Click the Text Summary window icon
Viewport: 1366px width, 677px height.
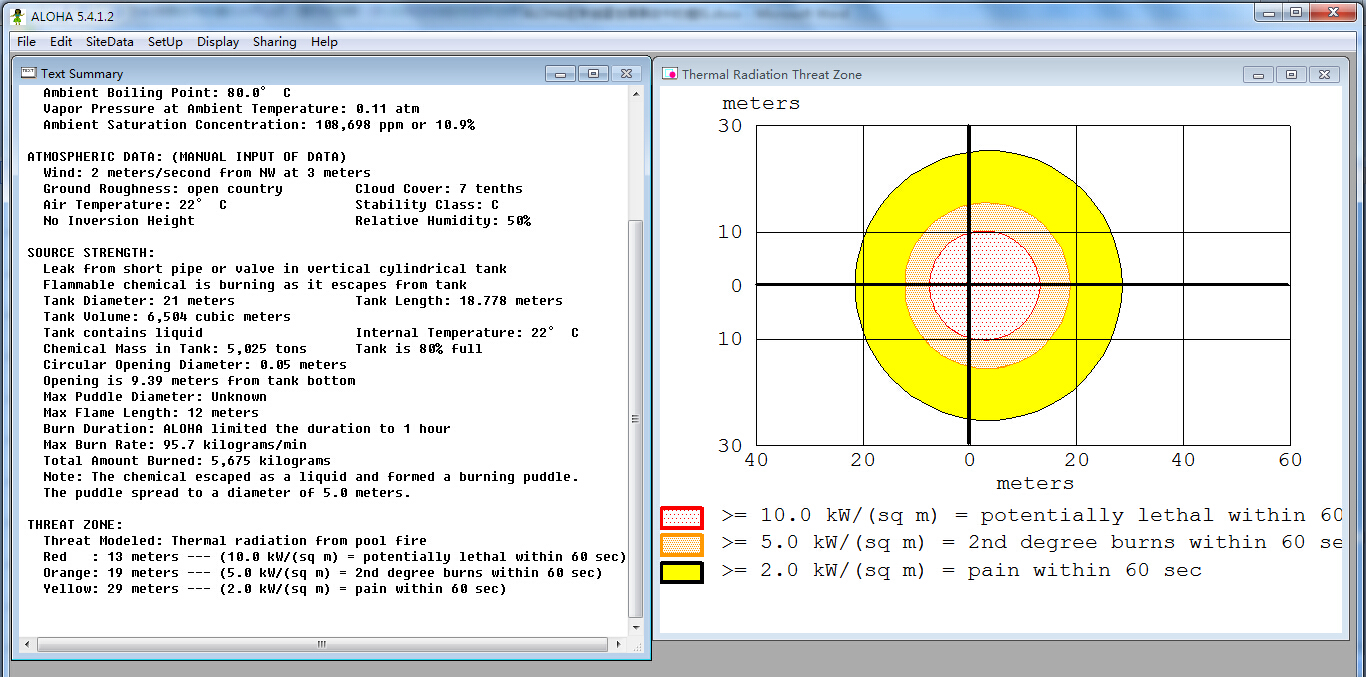30,73
